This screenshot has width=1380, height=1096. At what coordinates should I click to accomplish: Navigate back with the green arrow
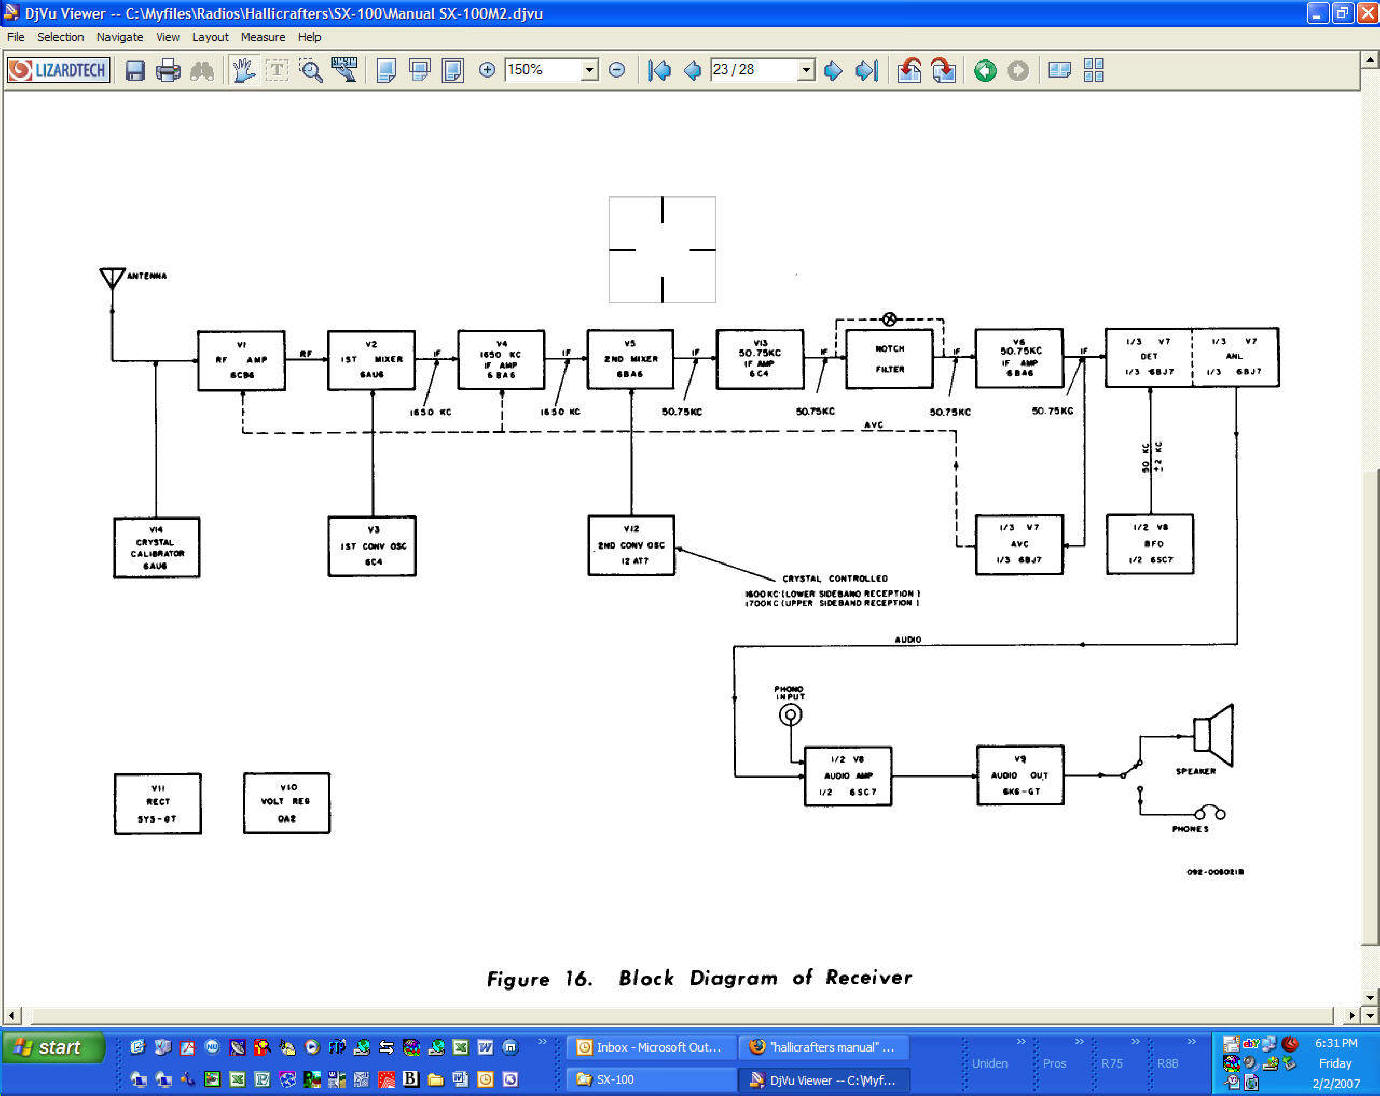985,70
